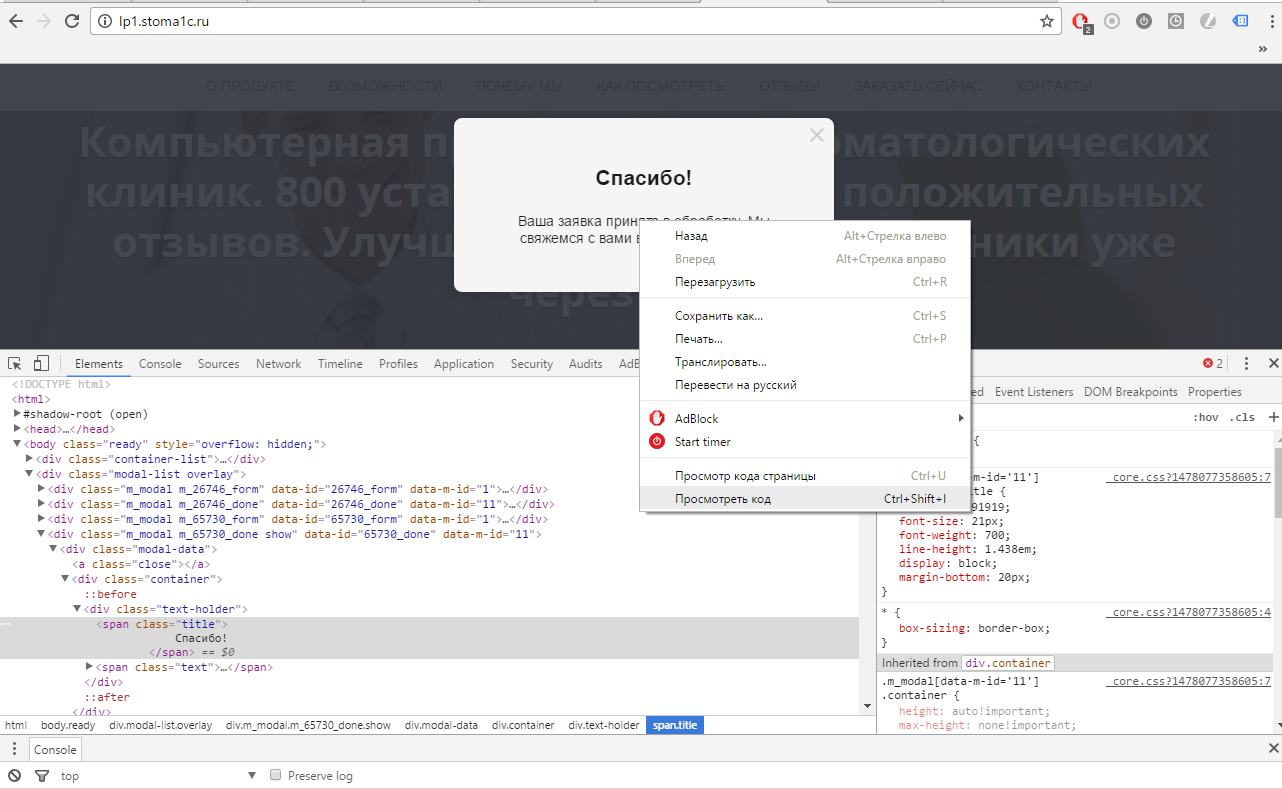1282x789 pixels.
Task: Click the blue tag extension icon
Action: 1239,20
